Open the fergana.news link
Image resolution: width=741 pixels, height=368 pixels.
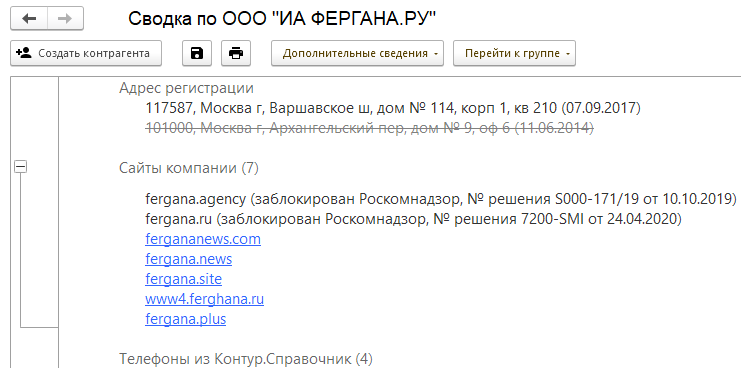[x=189, y=259]
